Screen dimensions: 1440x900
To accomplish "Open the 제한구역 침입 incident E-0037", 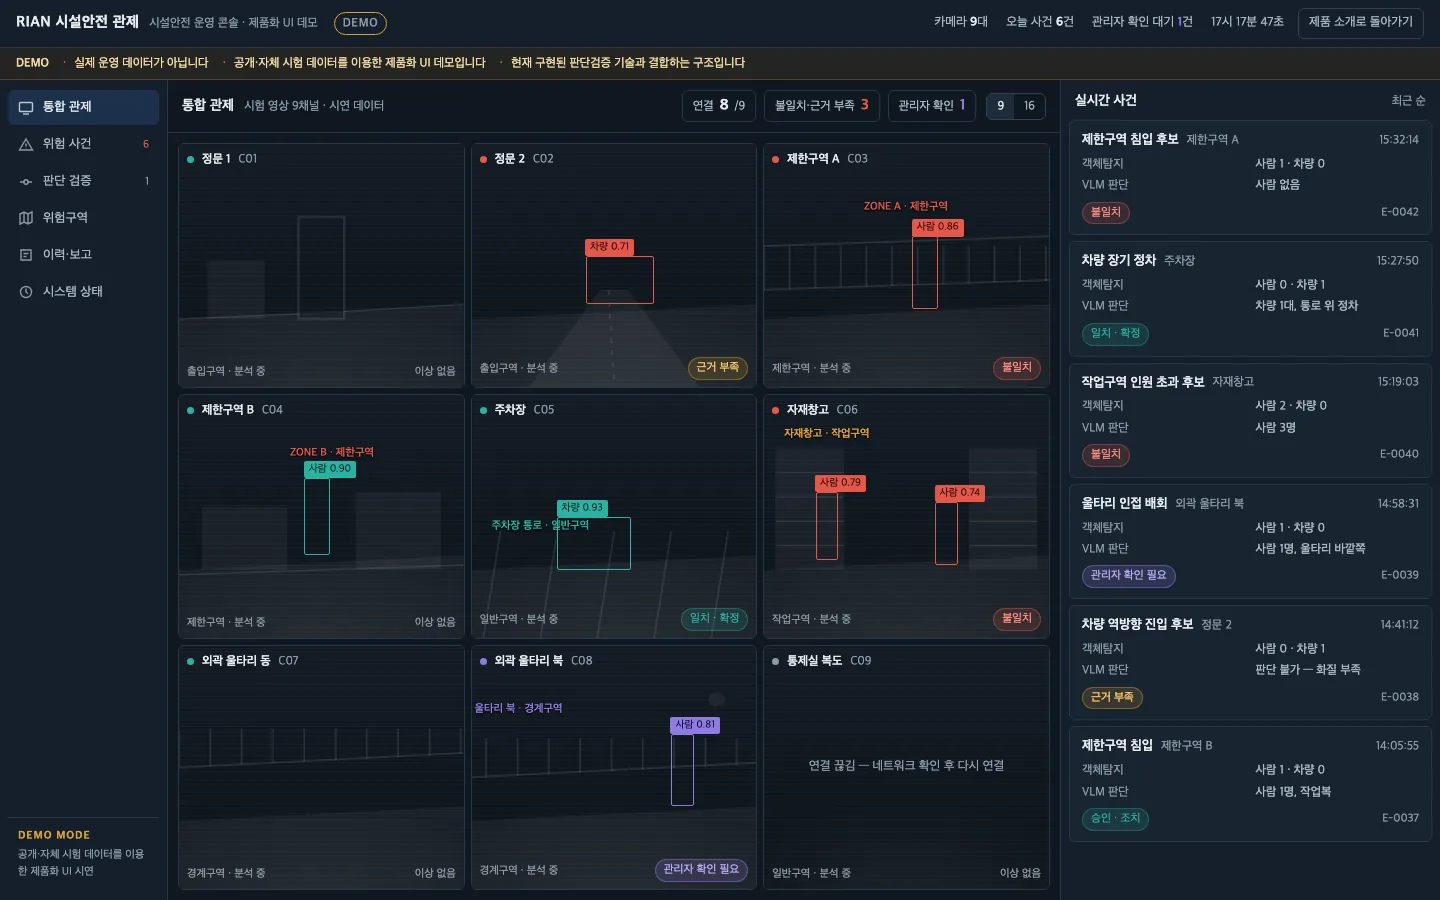I will click(1250, 782).
